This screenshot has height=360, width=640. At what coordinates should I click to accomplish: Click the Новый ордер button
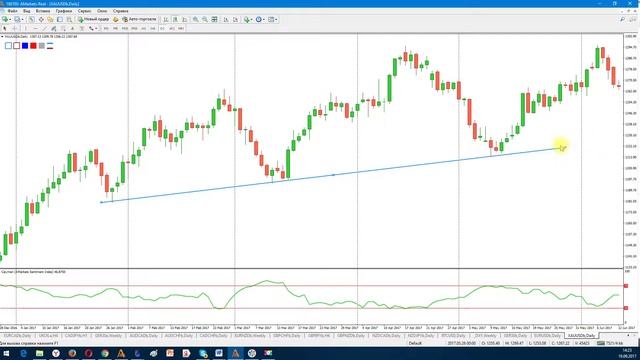[x=94, y=19]
